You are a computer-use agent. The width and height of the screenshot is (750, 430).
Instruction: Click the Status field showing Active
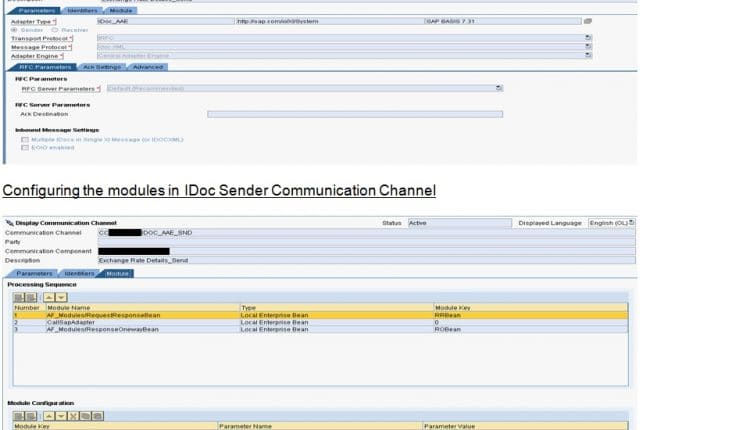tap(460, 223)
